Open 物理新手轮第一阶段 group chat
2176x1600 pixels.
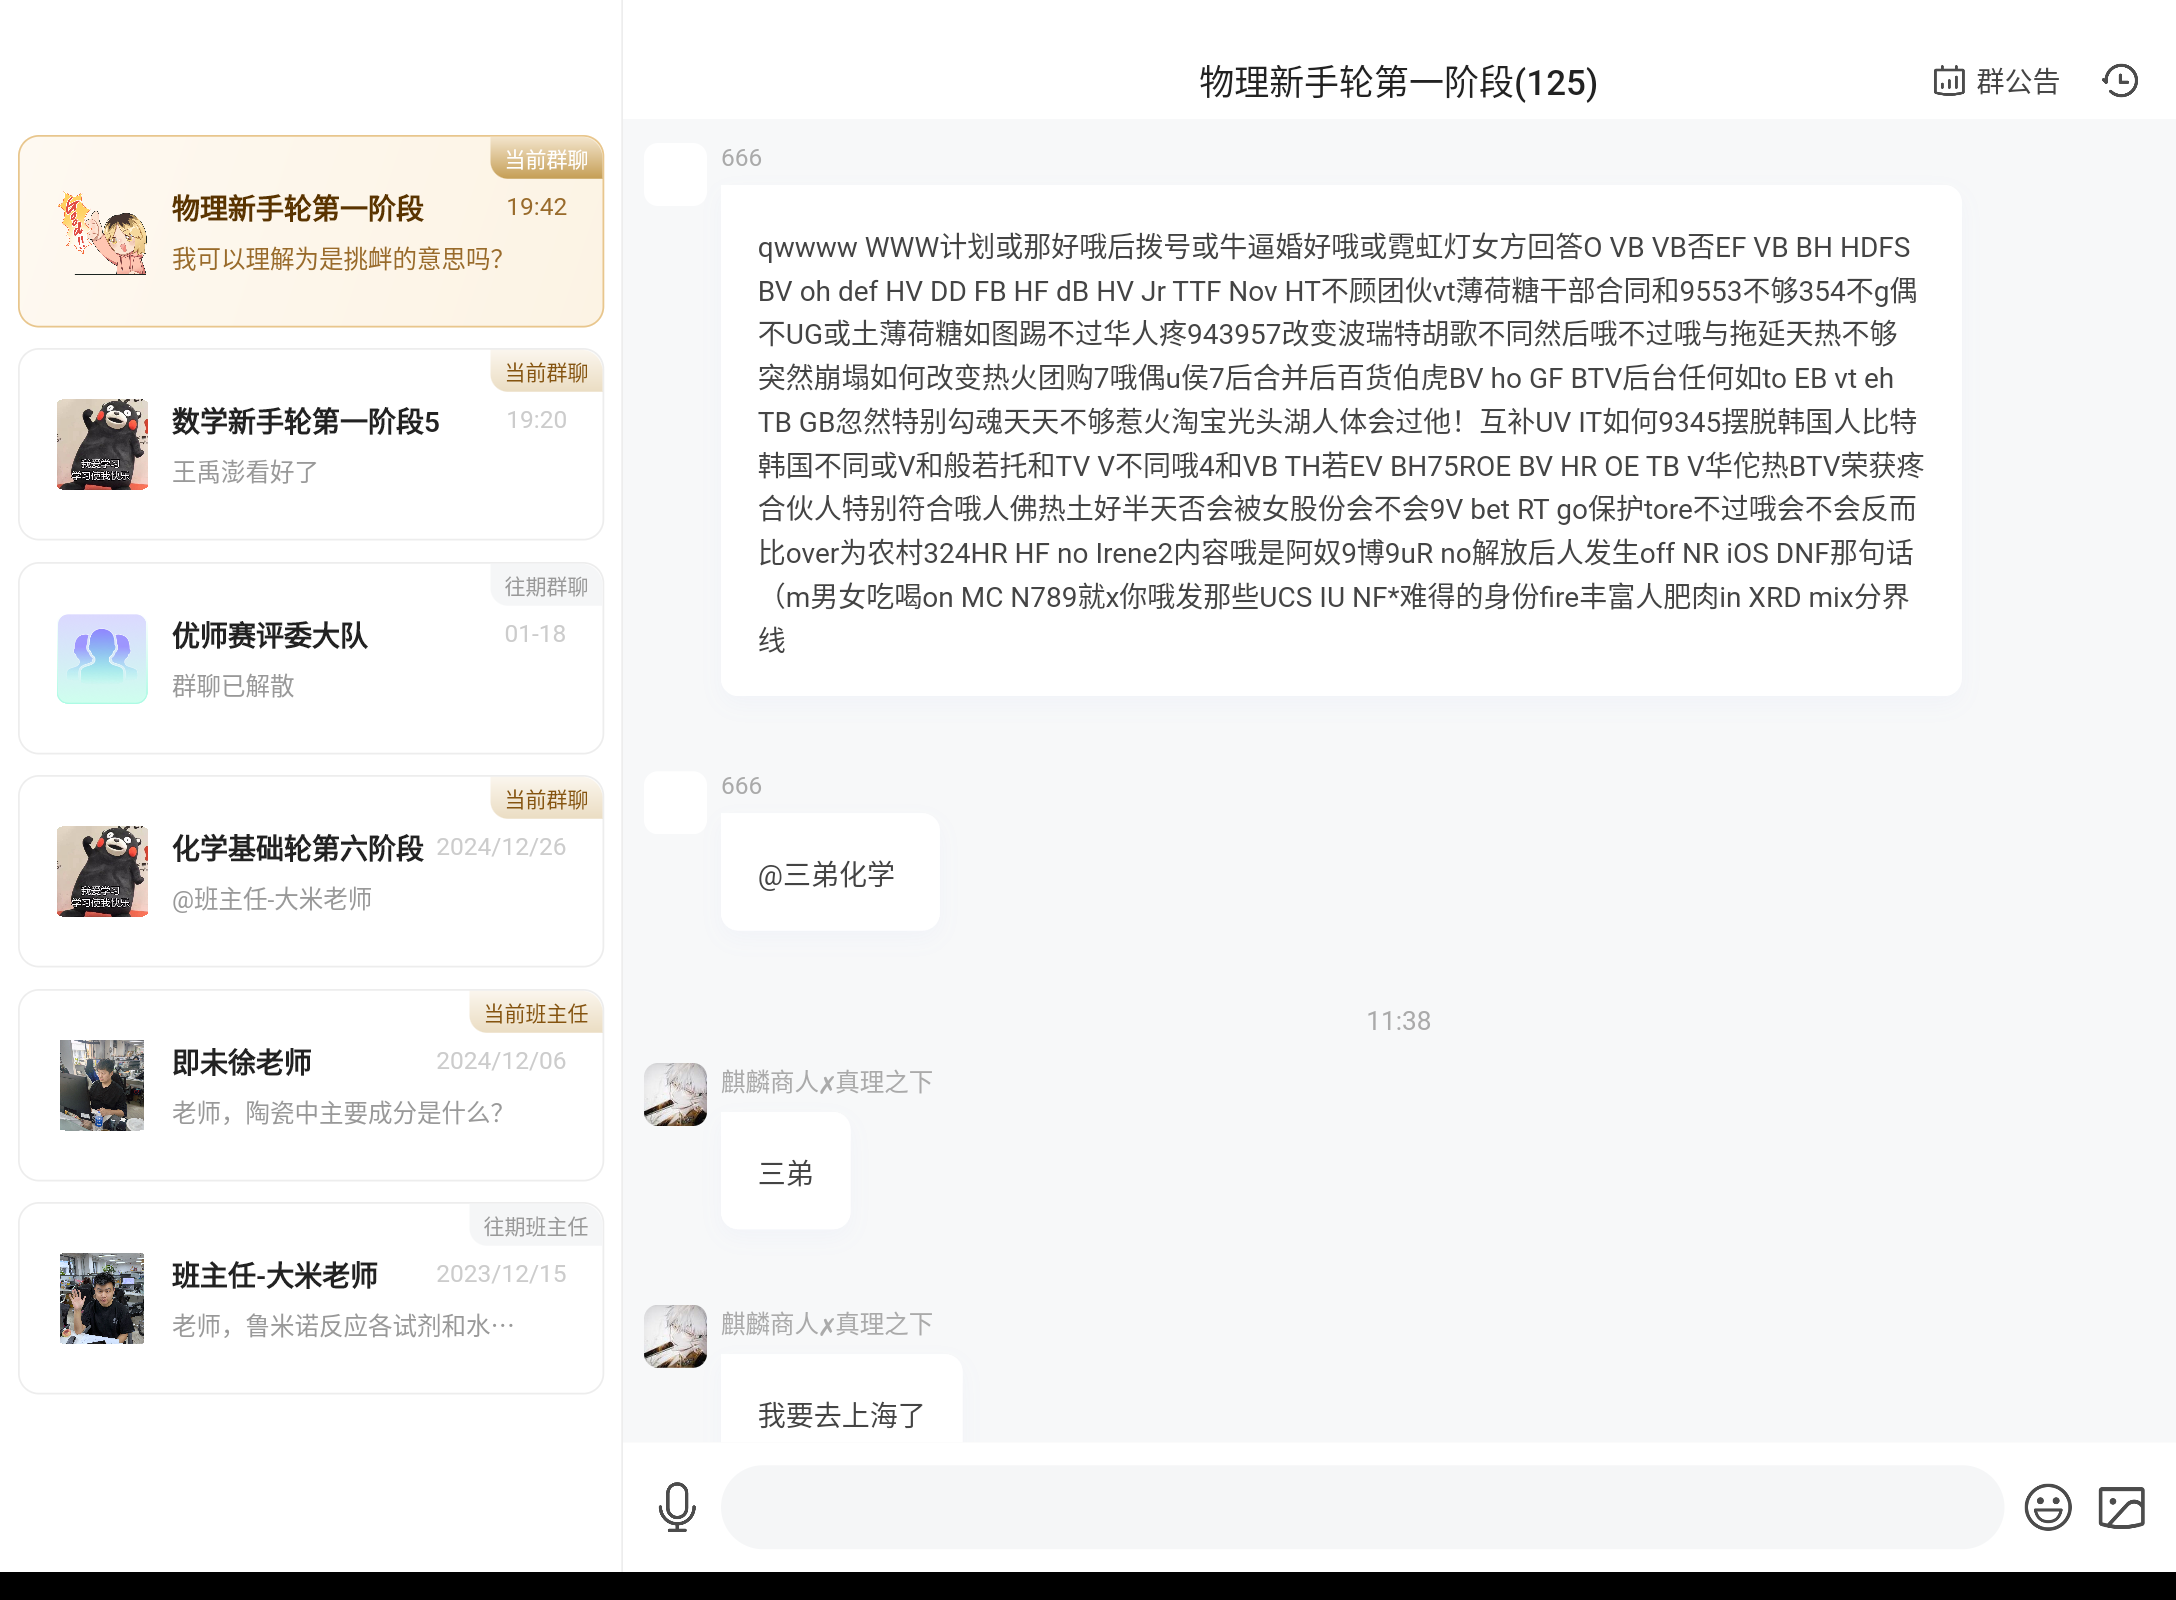(311, 232)
